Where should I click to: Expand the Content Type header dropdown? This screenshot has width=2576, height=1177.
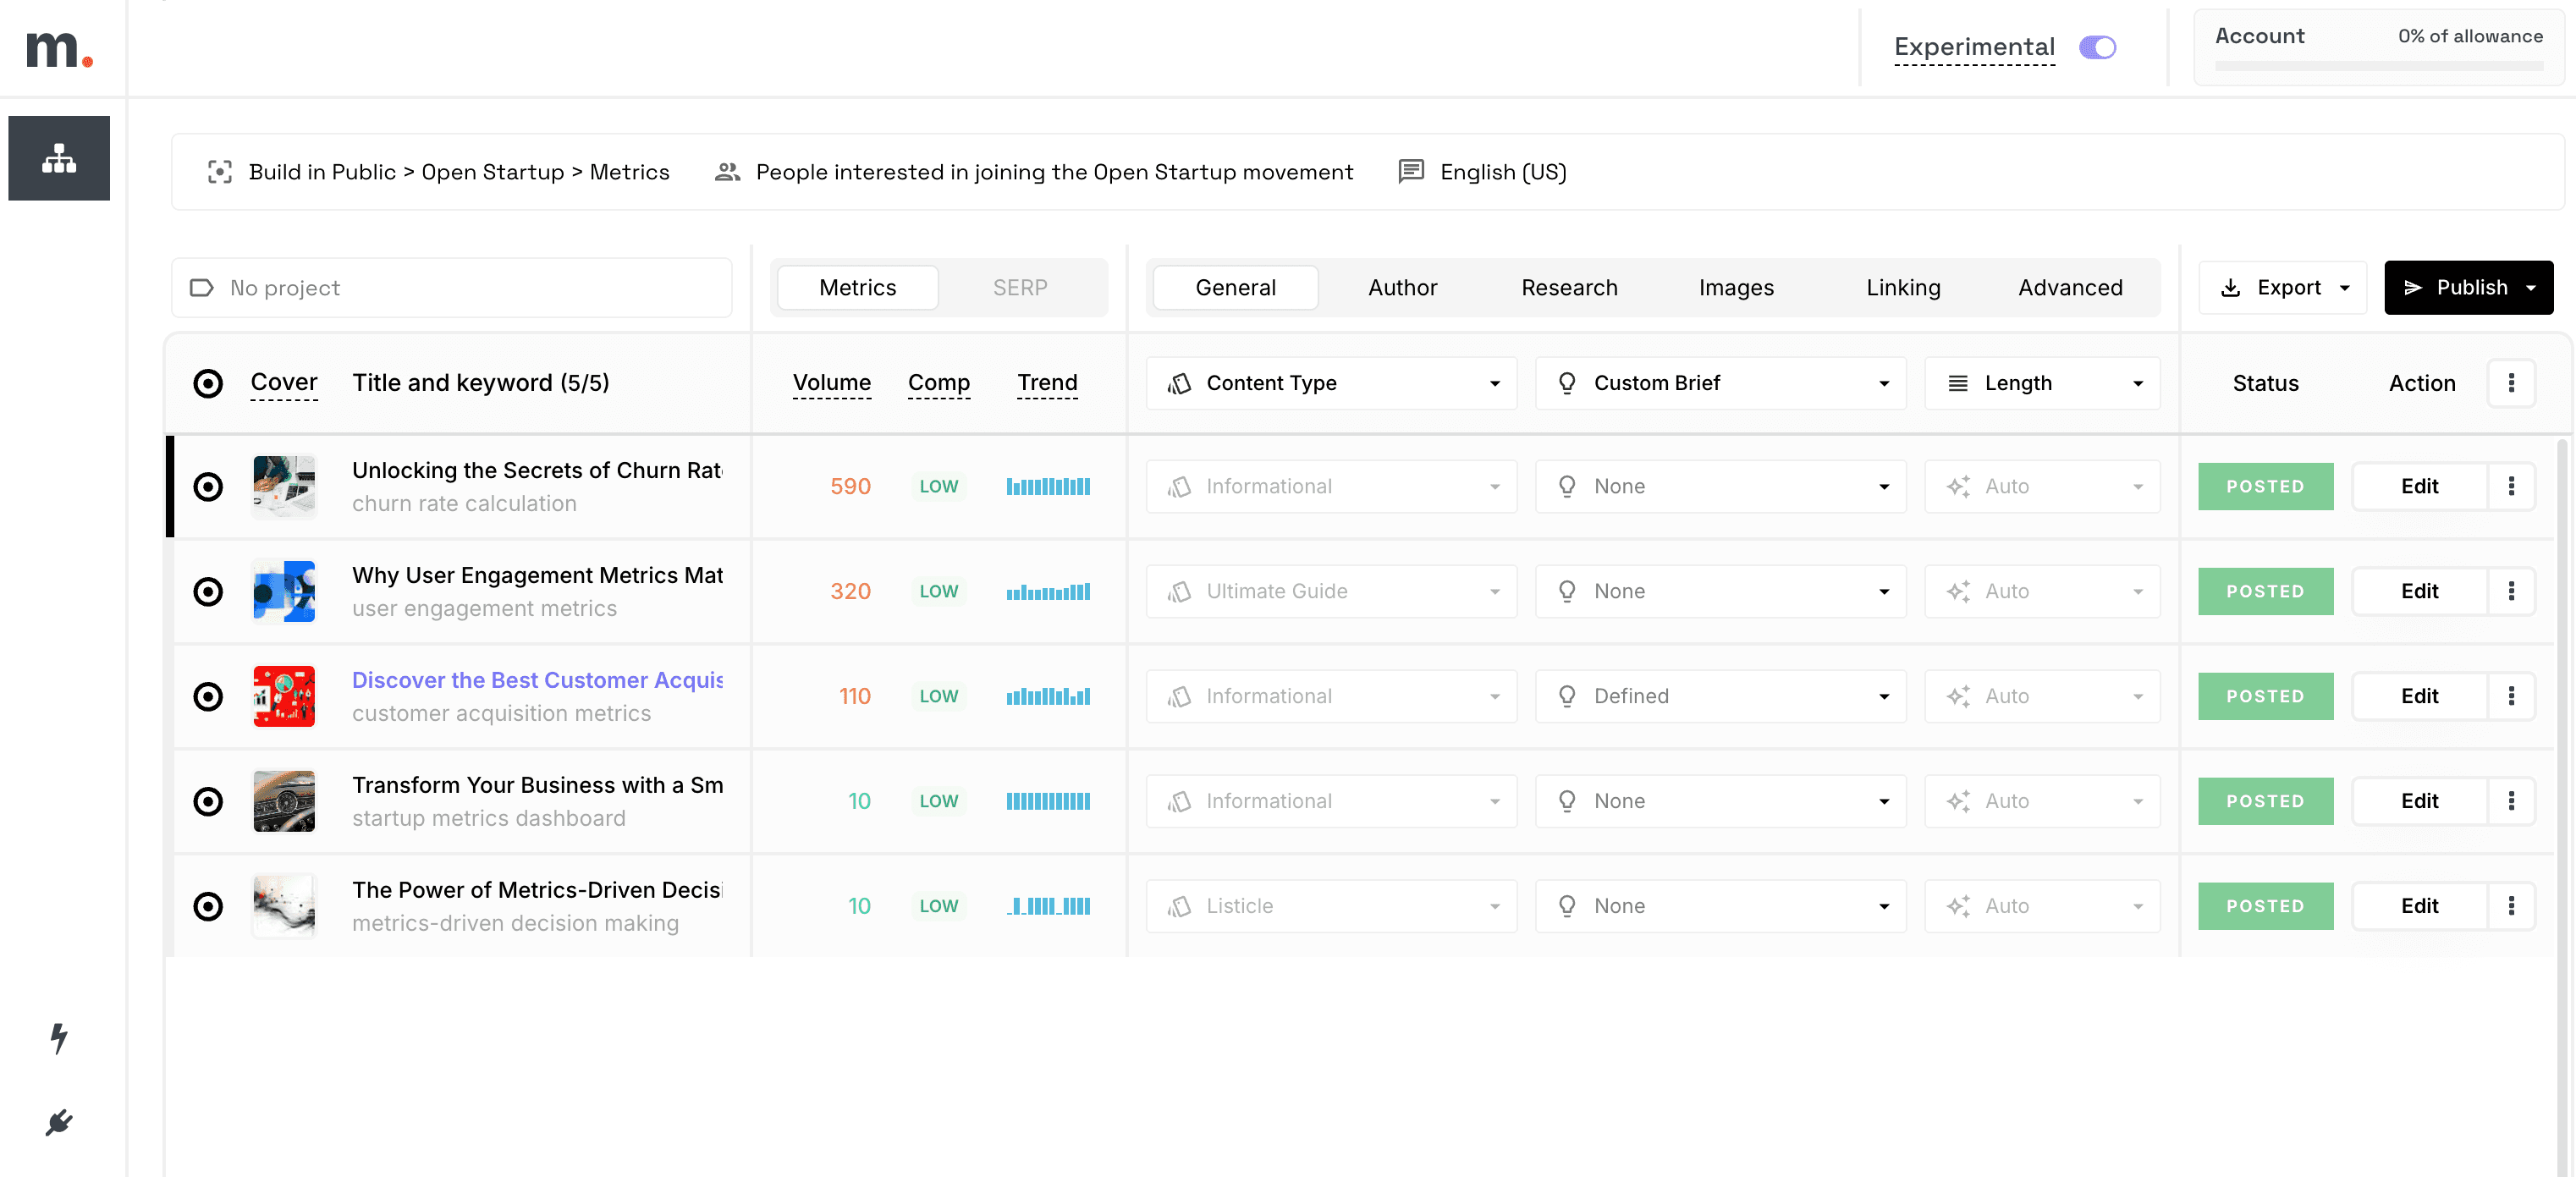coord(1330,383)
